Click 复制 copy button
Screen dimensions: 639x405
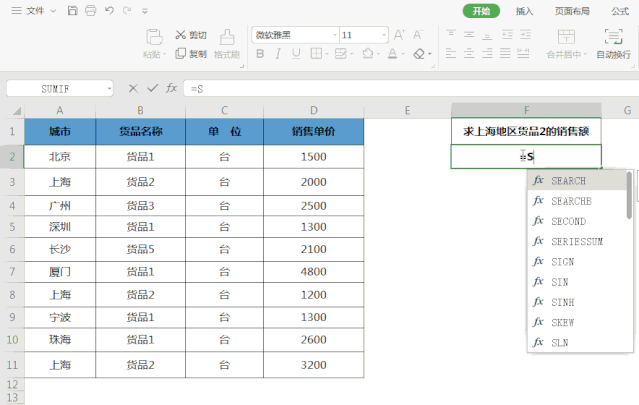click(x=191, y=54)
